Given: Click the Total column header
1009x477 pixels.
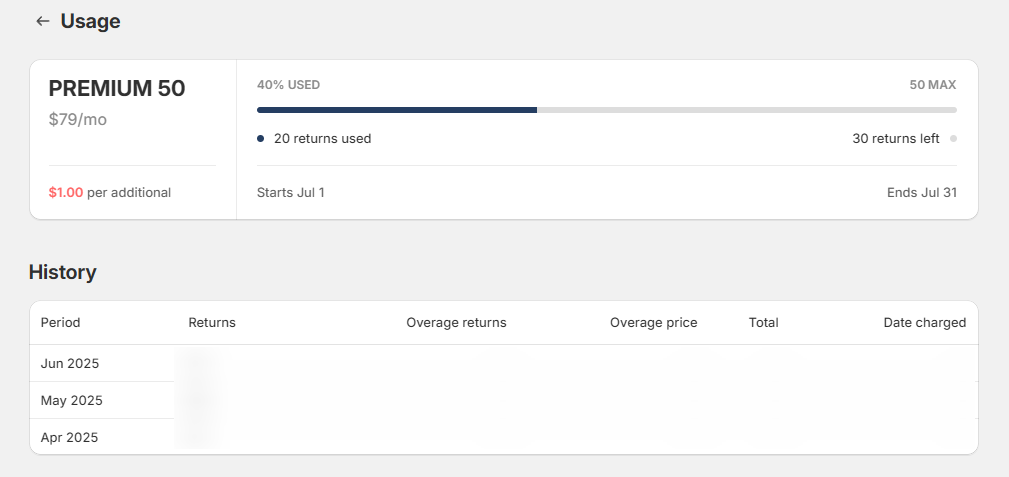Looking at the screenshot, I should point(764,323).
